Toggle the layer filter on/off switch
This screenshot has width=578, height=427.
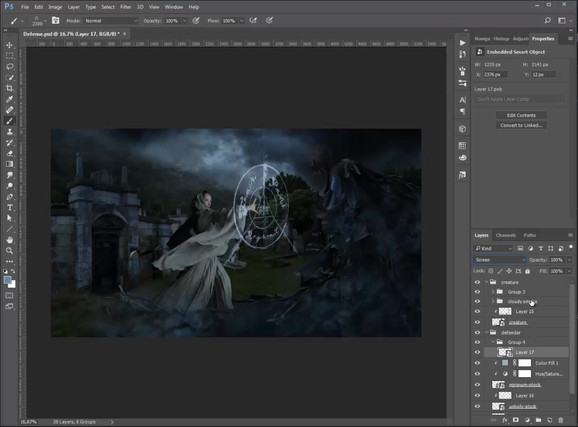point(571,247)
